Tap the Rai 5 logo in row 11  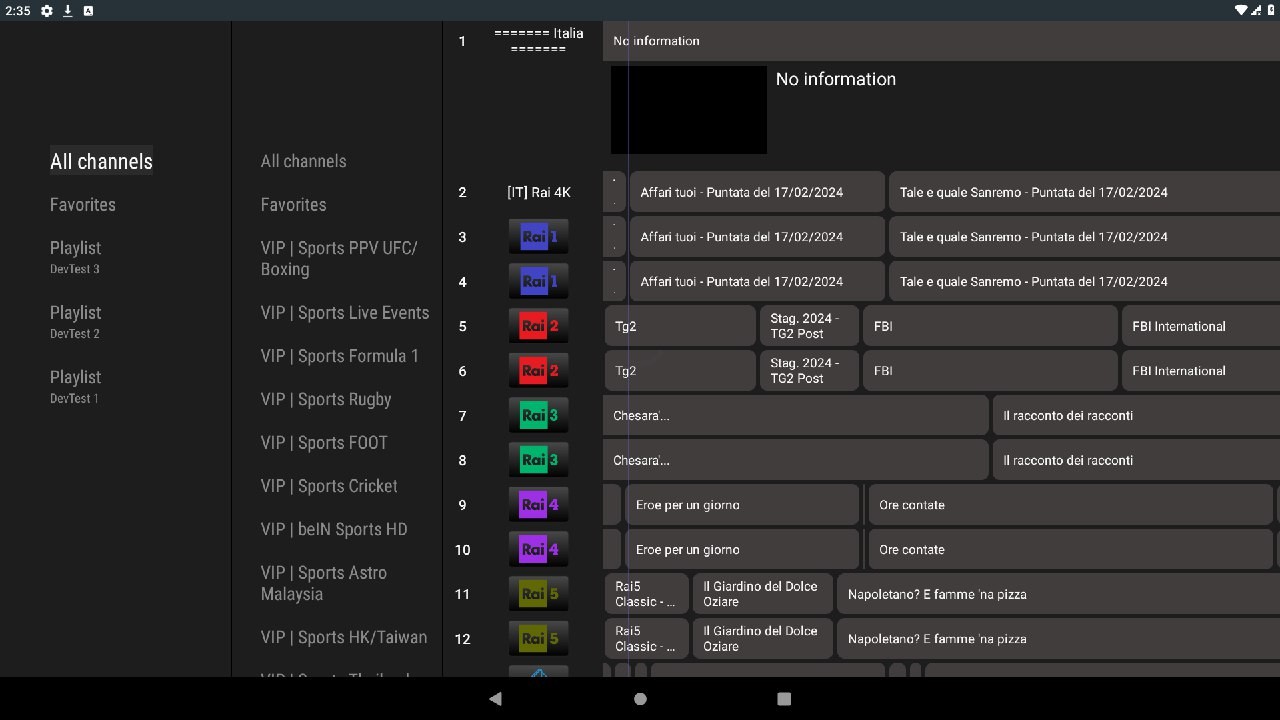point(538,594)
